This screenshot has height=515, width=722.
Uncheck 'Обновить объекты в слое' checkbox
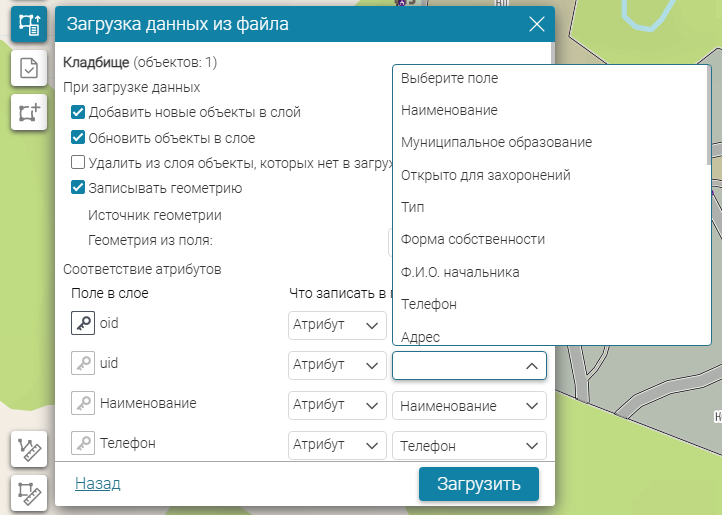(78, 138)
